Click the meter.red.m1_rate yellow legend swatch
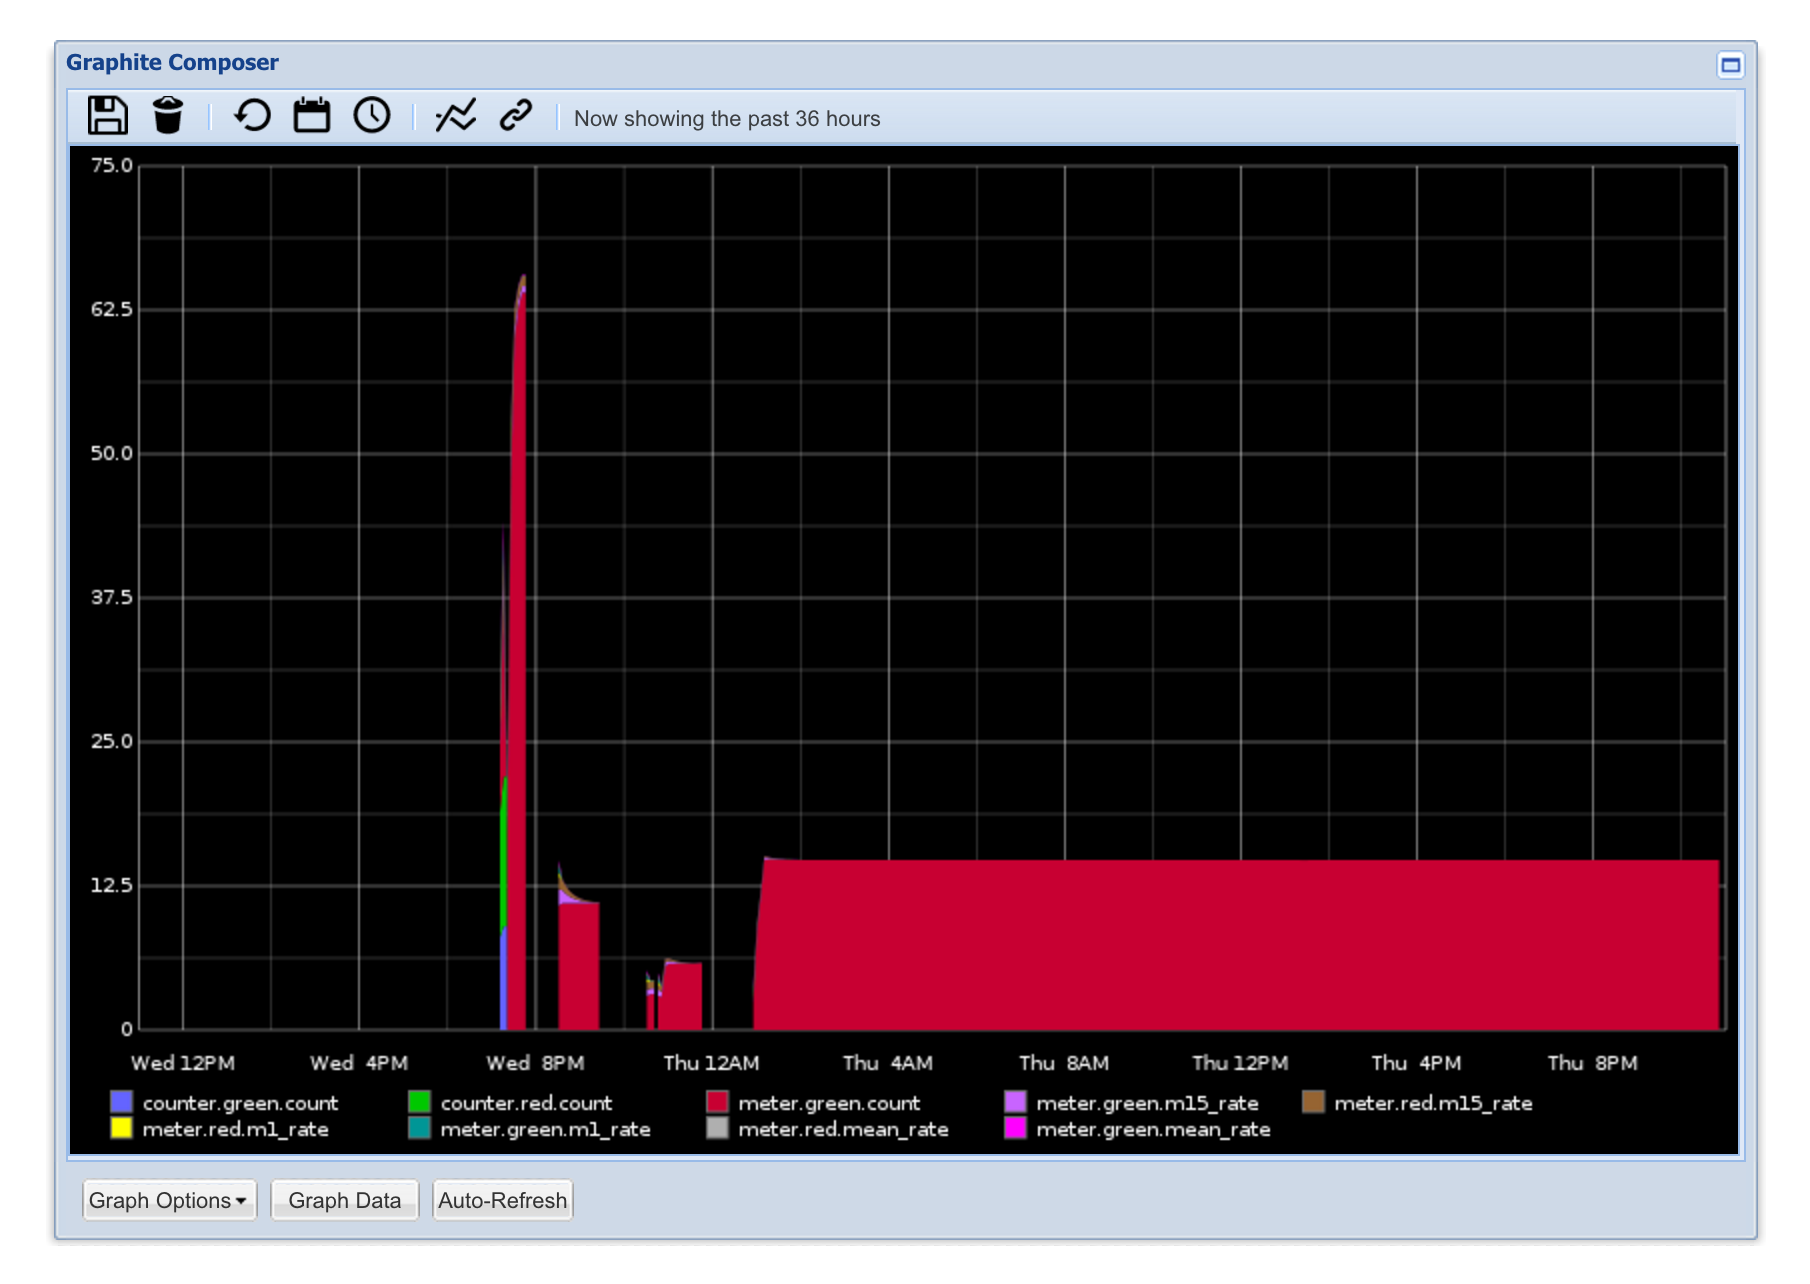 coord(122,1128)
